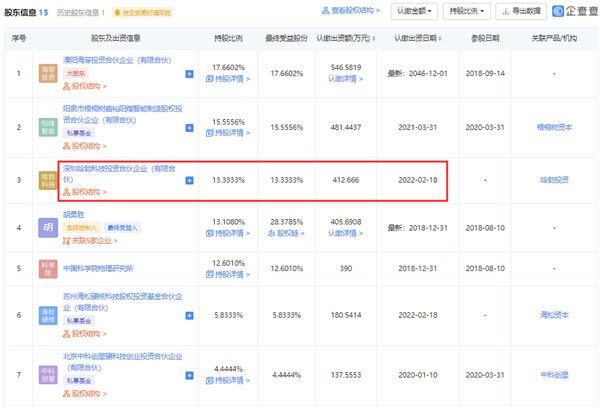Open the 持股比例 dropdown filter
Viewport: 600px width, 408px height.
tap(467, 12)
